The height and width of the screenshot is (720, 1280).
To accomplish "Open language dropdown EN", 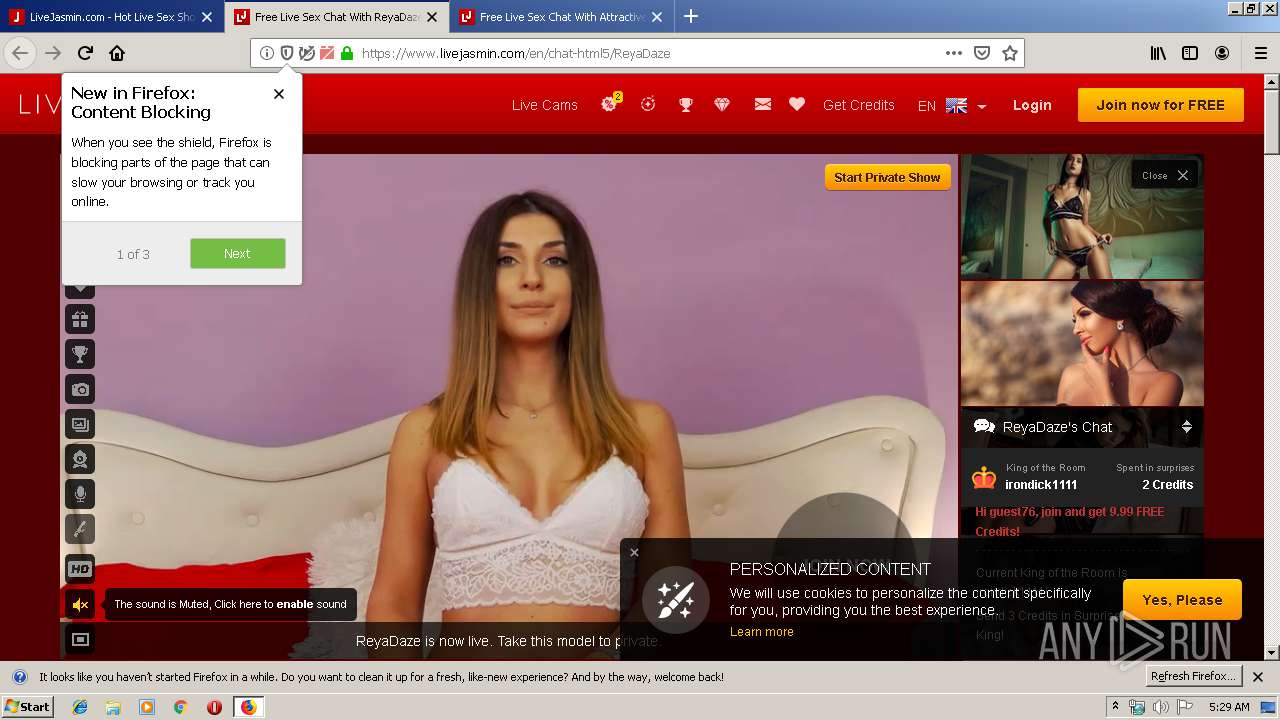I will point(951,105).
